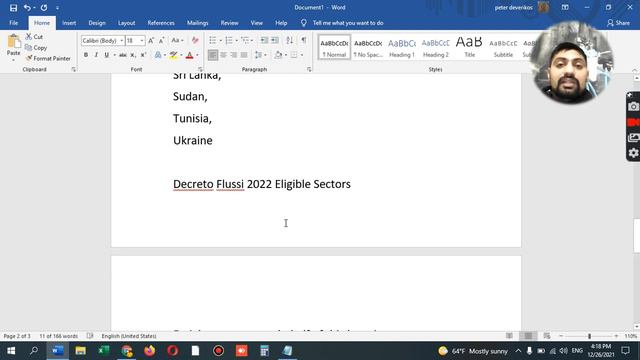Open the font color dropdown arrow
The height and width of the screenshot is (360, 640).
pyautogui.click(x=197, y=55)
